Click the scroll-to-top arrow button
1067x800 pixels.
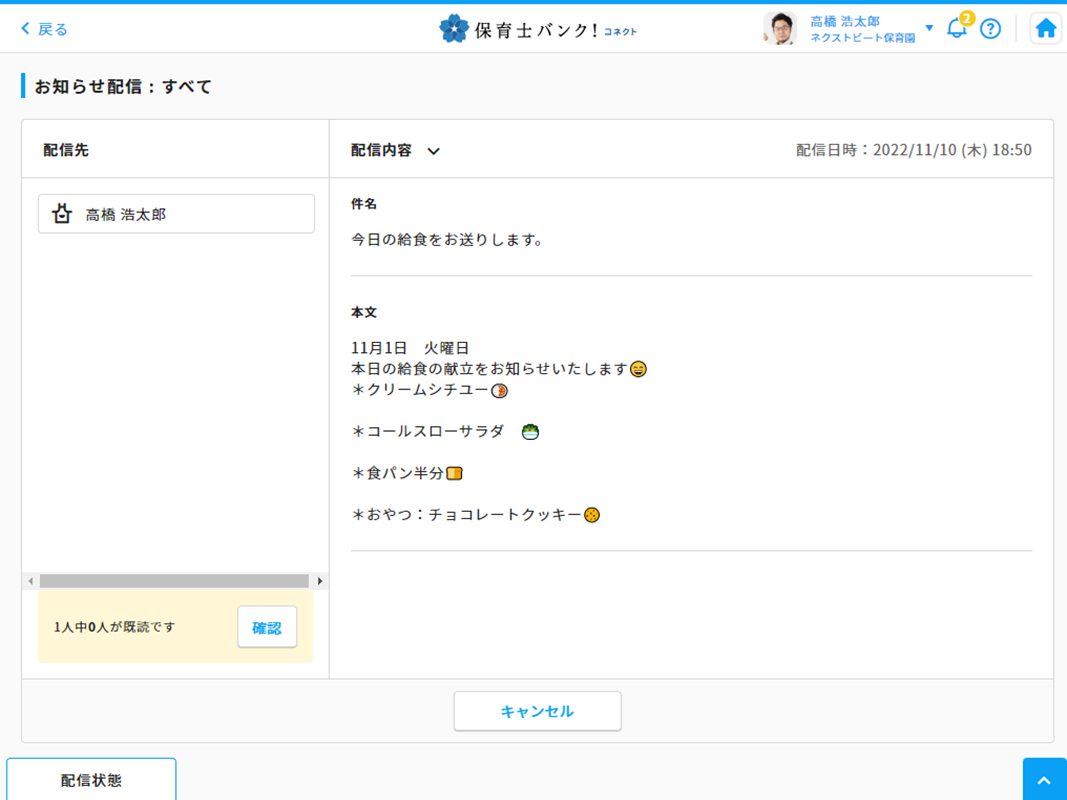(x=1044, y=781)
